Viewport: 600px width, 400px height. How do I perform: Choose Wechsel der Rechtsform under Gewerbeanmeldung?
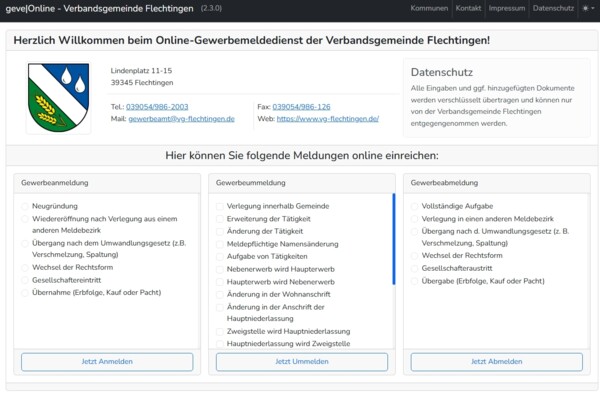pos(25,268)
